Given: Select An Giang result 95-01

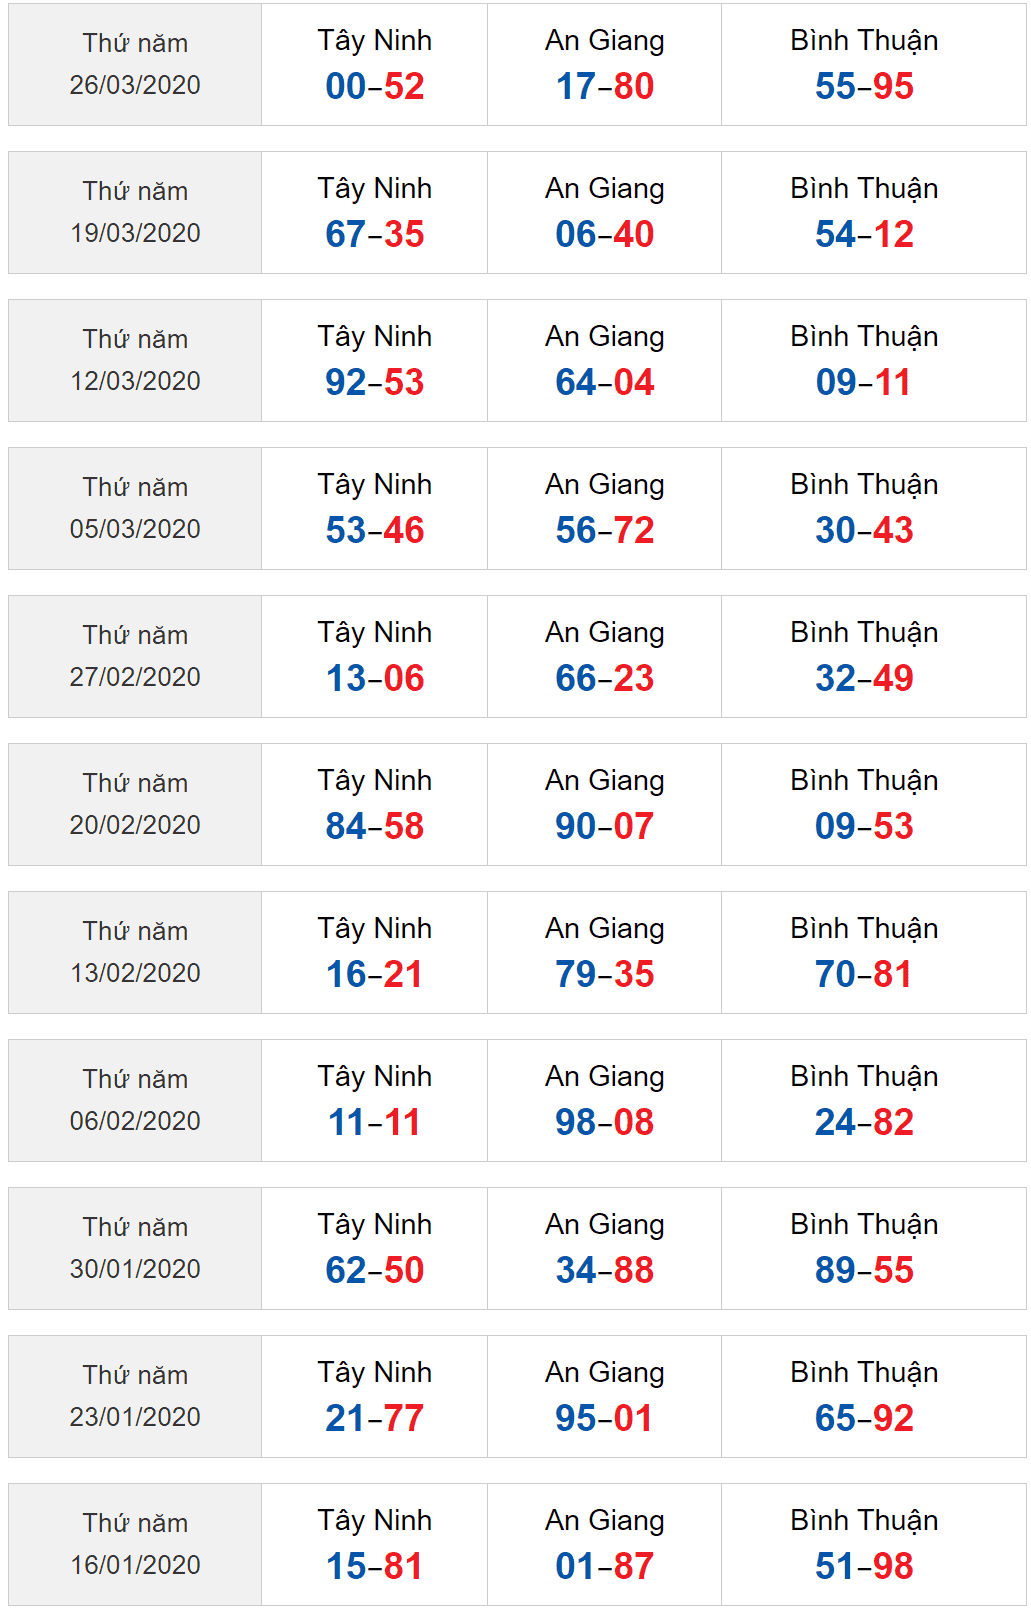Looking at the screenshot, I should (604, 1418).
